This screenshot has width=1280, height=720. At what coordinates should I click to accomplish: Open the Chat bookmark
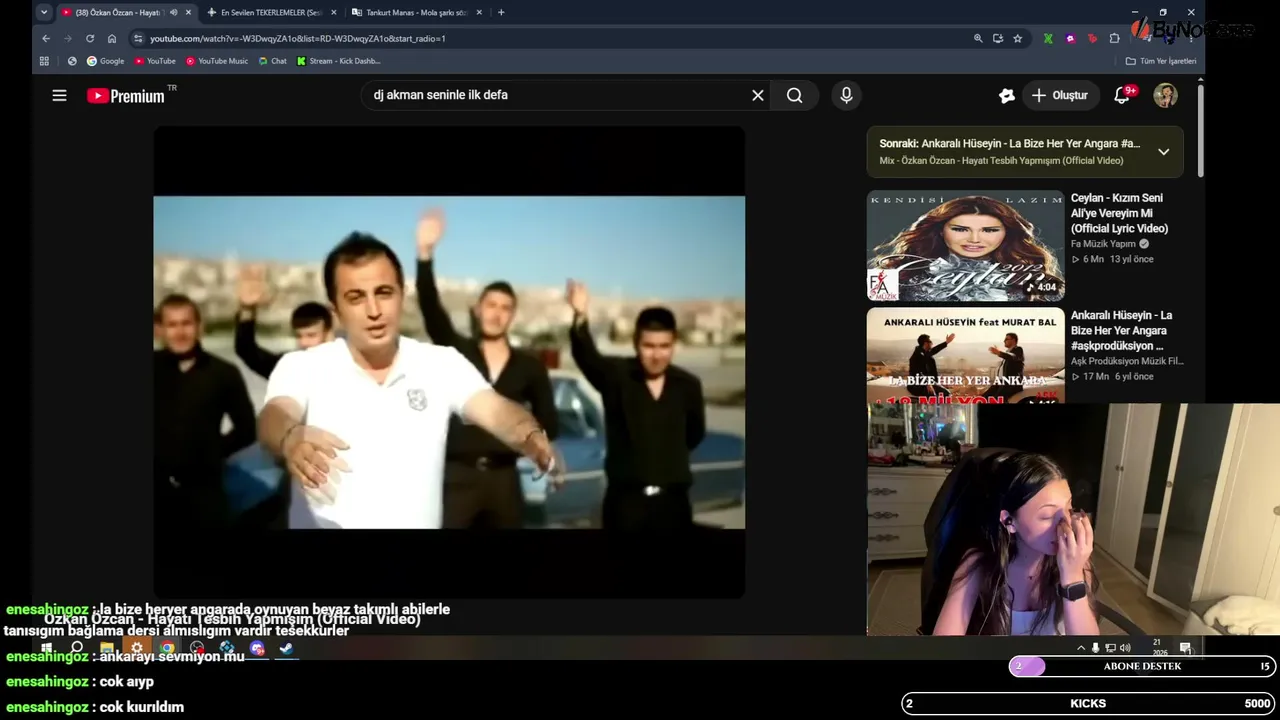click(272, 61)
